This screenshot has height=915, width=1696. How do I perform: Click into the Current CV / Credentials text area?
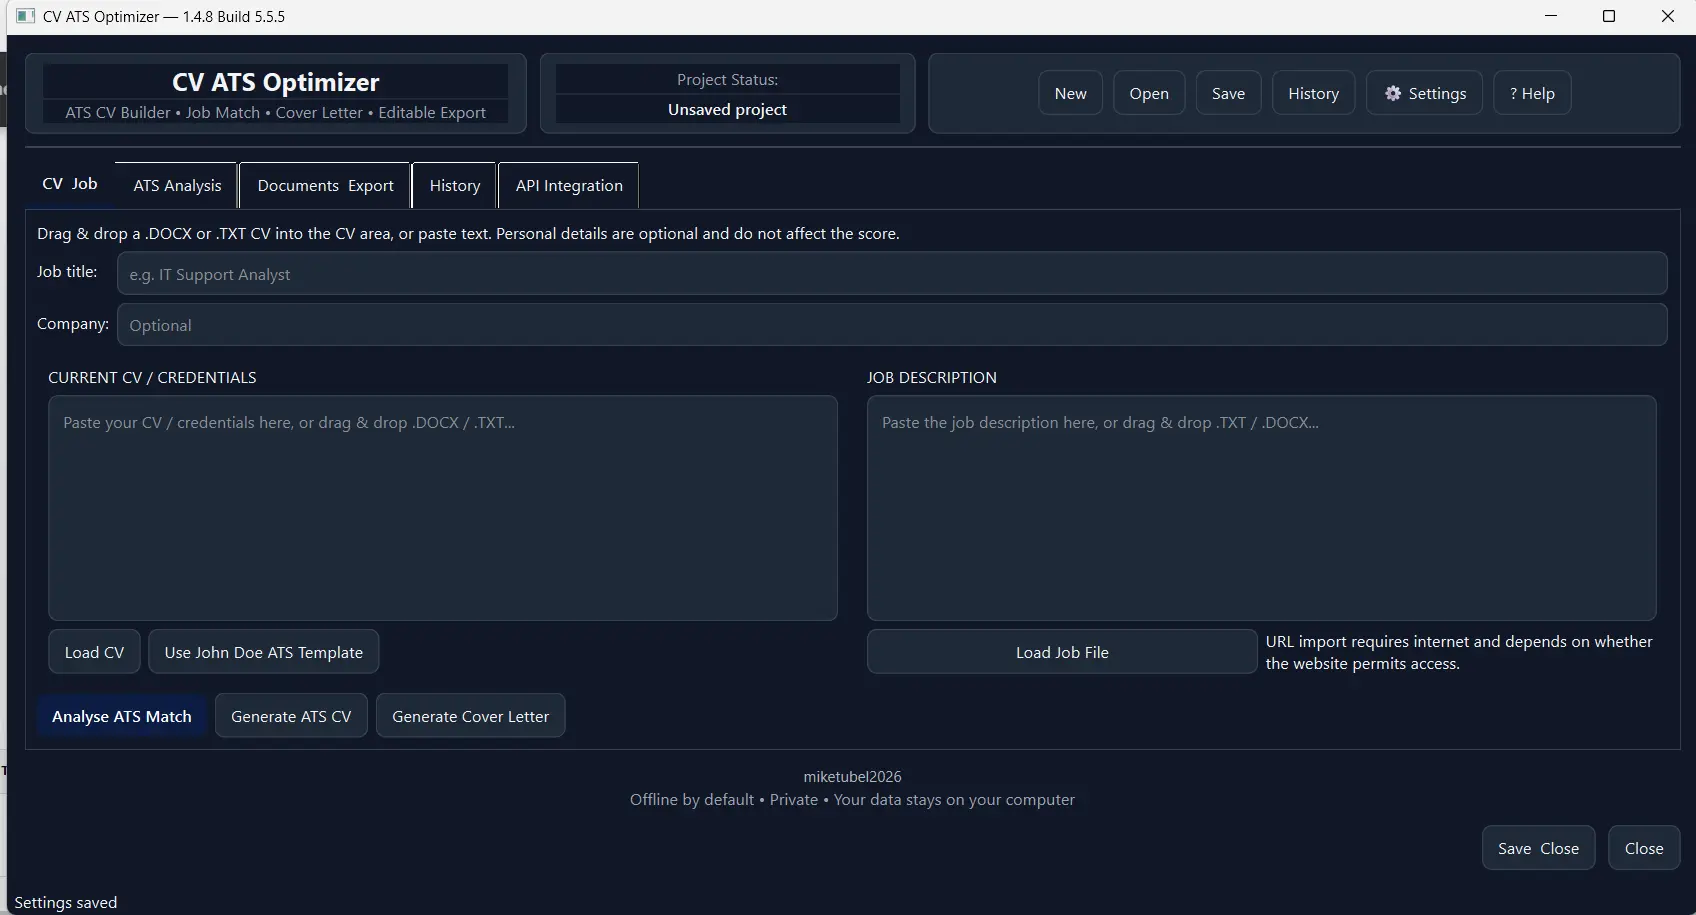pos(443,508)
